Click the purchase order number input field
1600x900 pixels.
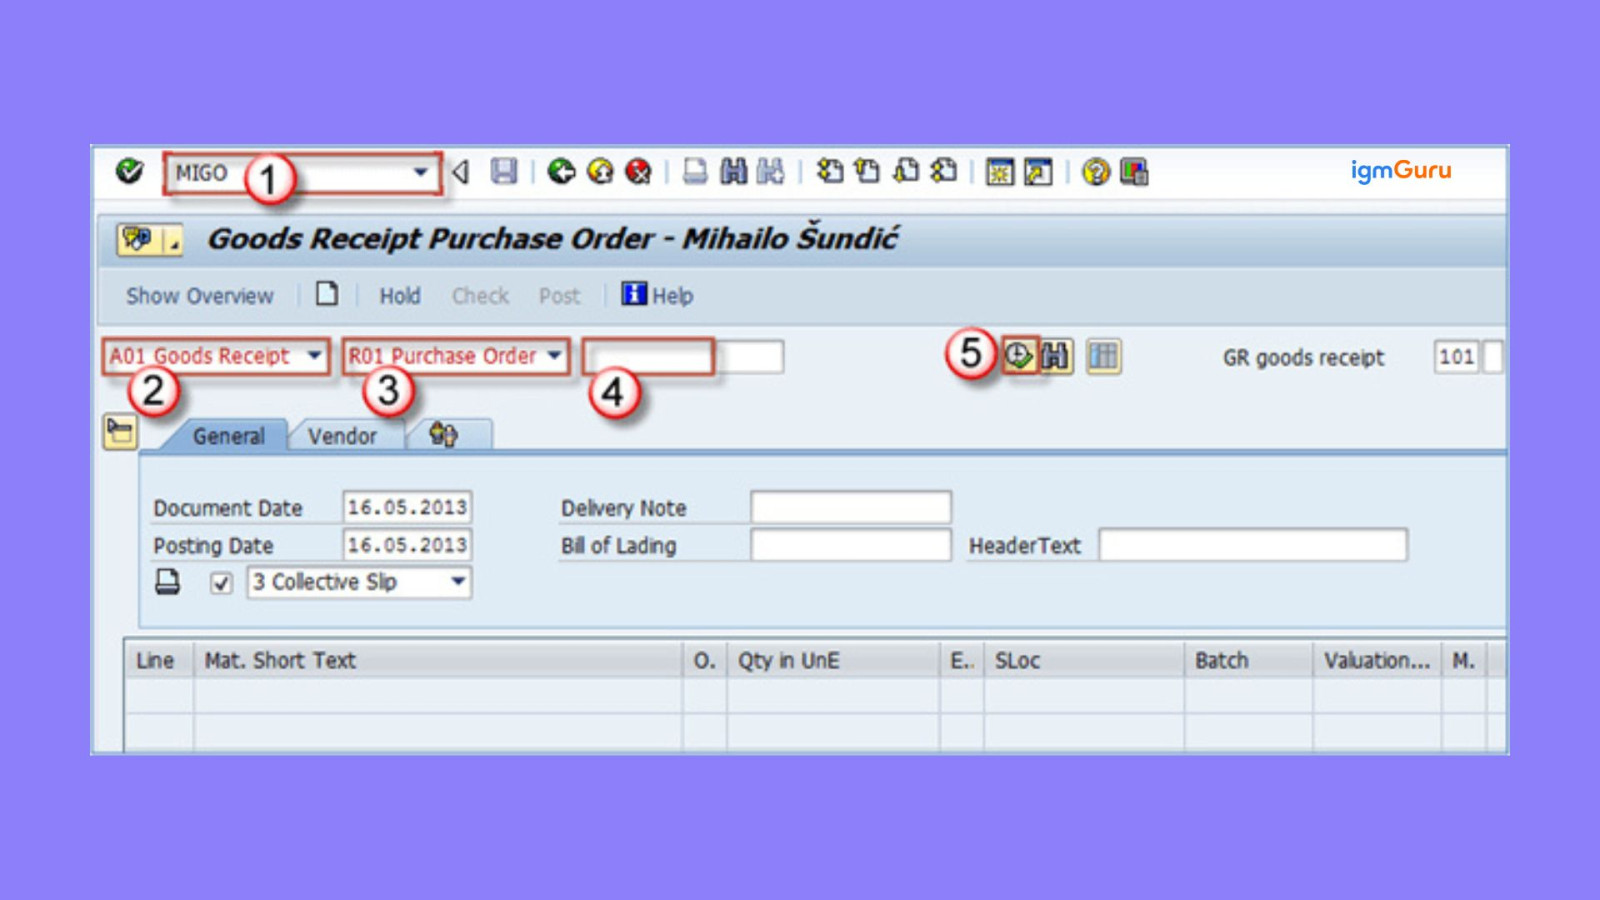tap(649, 357)
